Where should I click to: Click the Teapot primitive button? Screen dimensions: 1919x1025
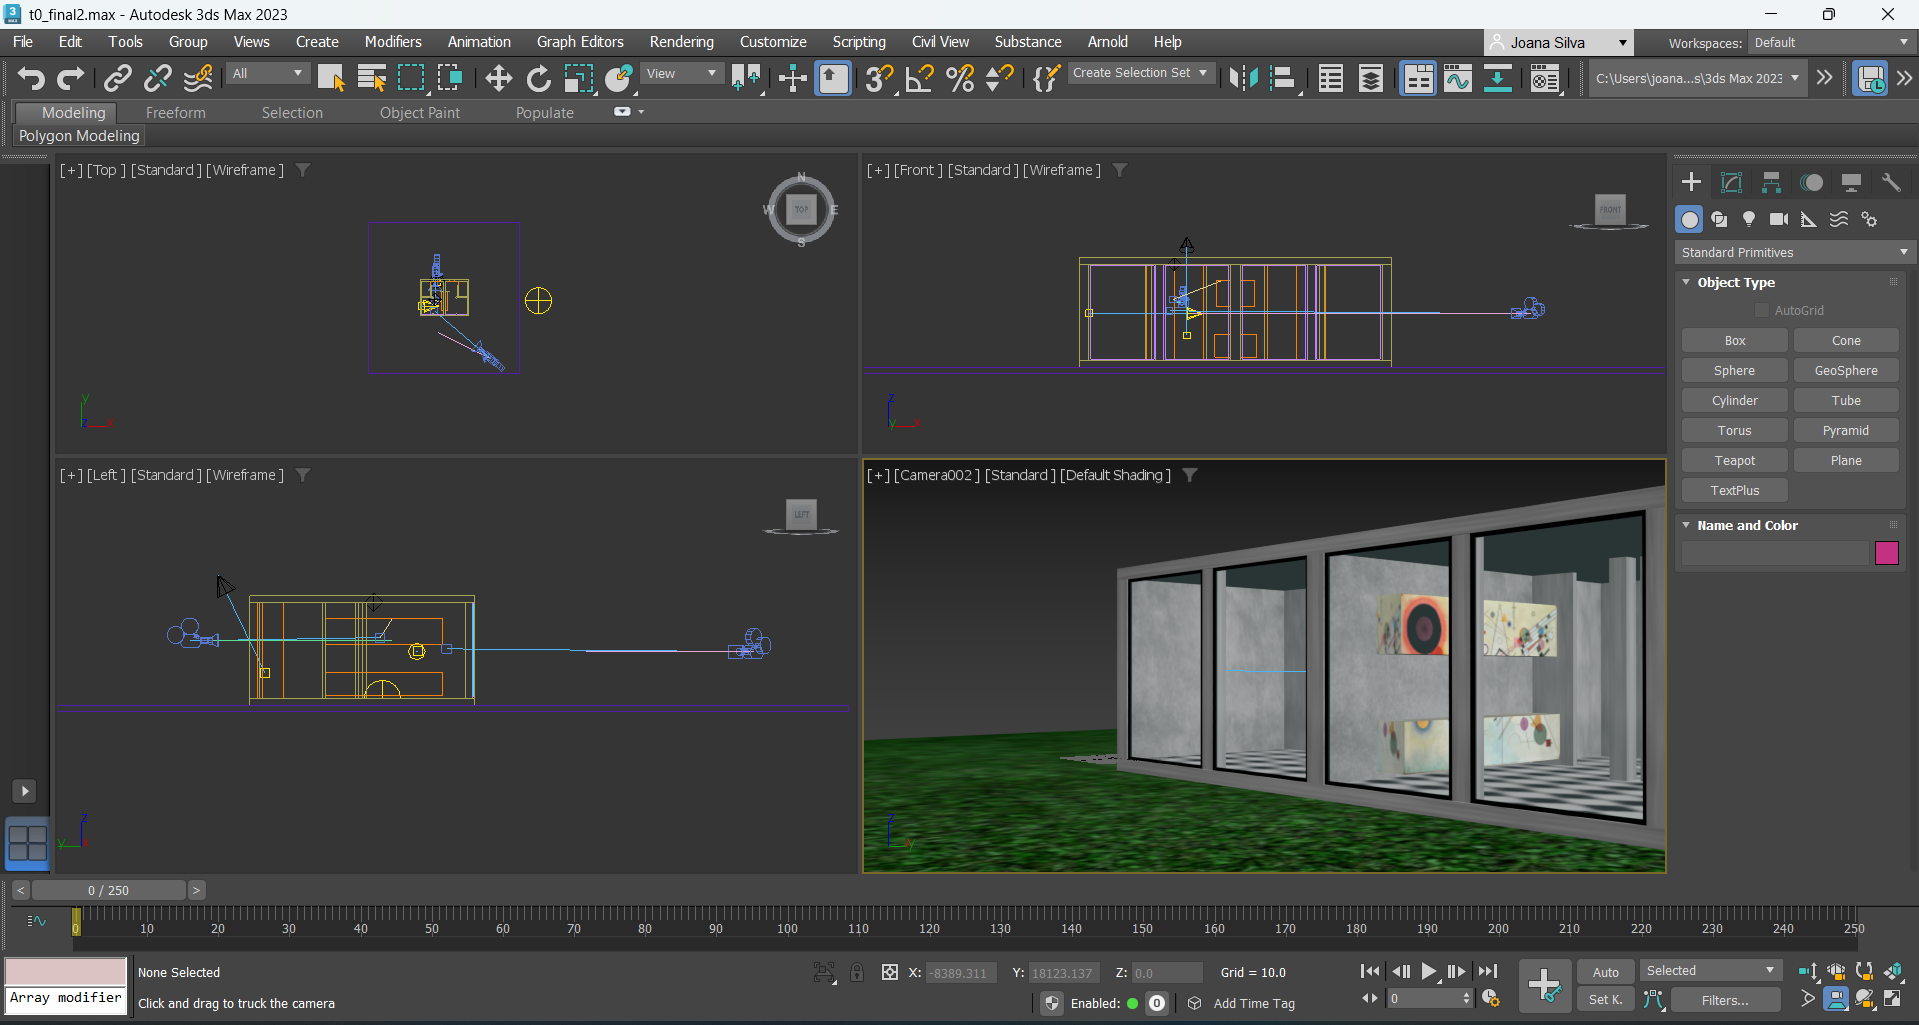1734,460
